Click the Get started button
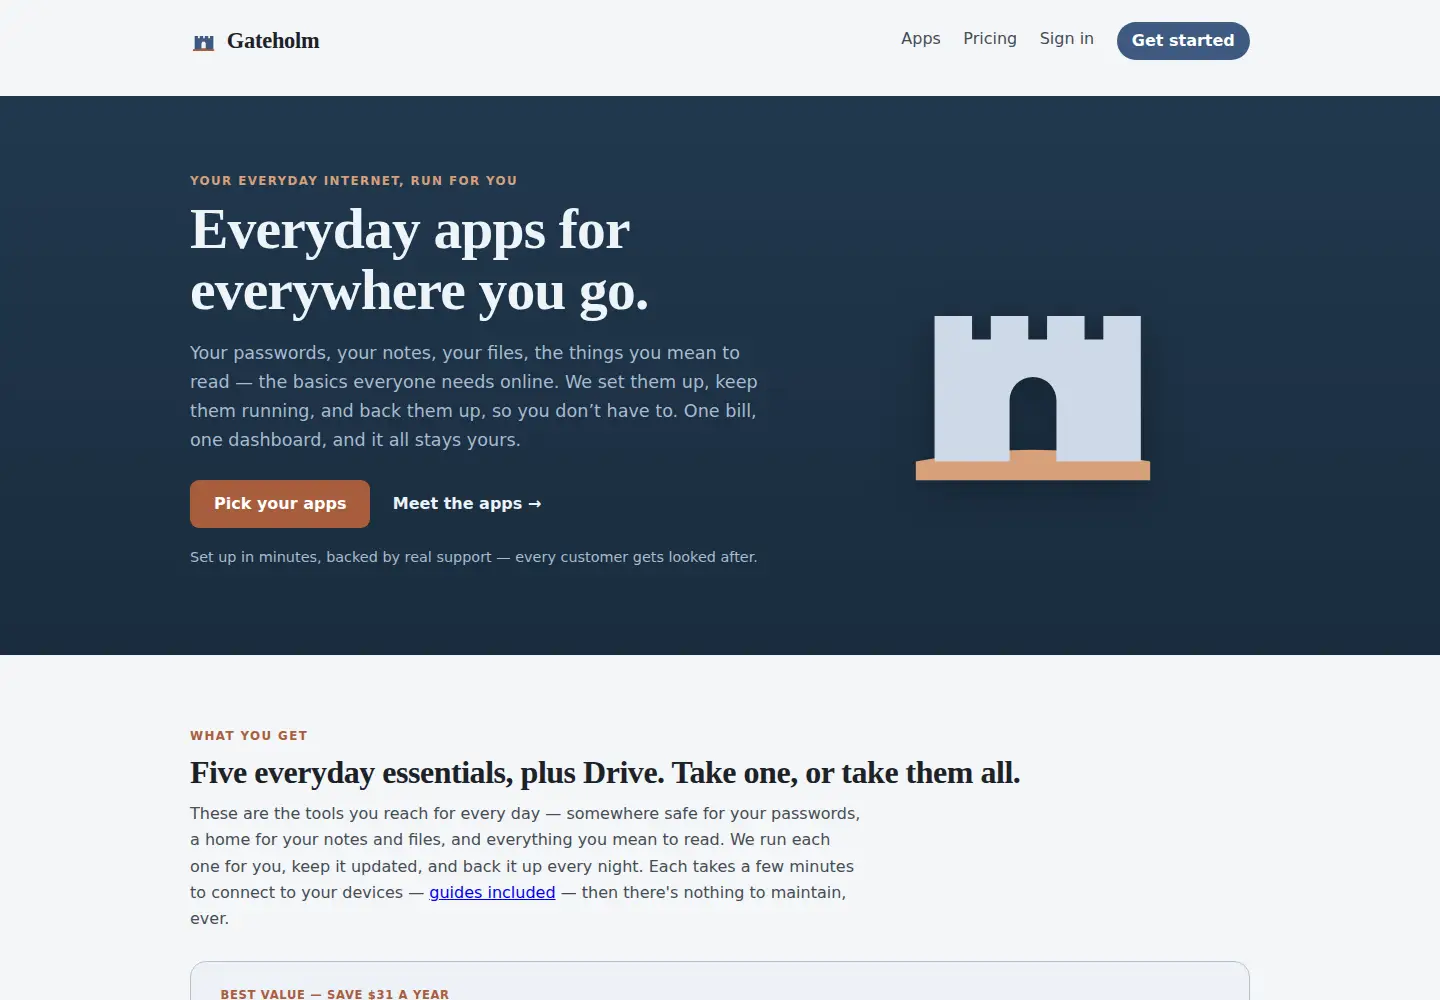 (x=1183, y=41)
